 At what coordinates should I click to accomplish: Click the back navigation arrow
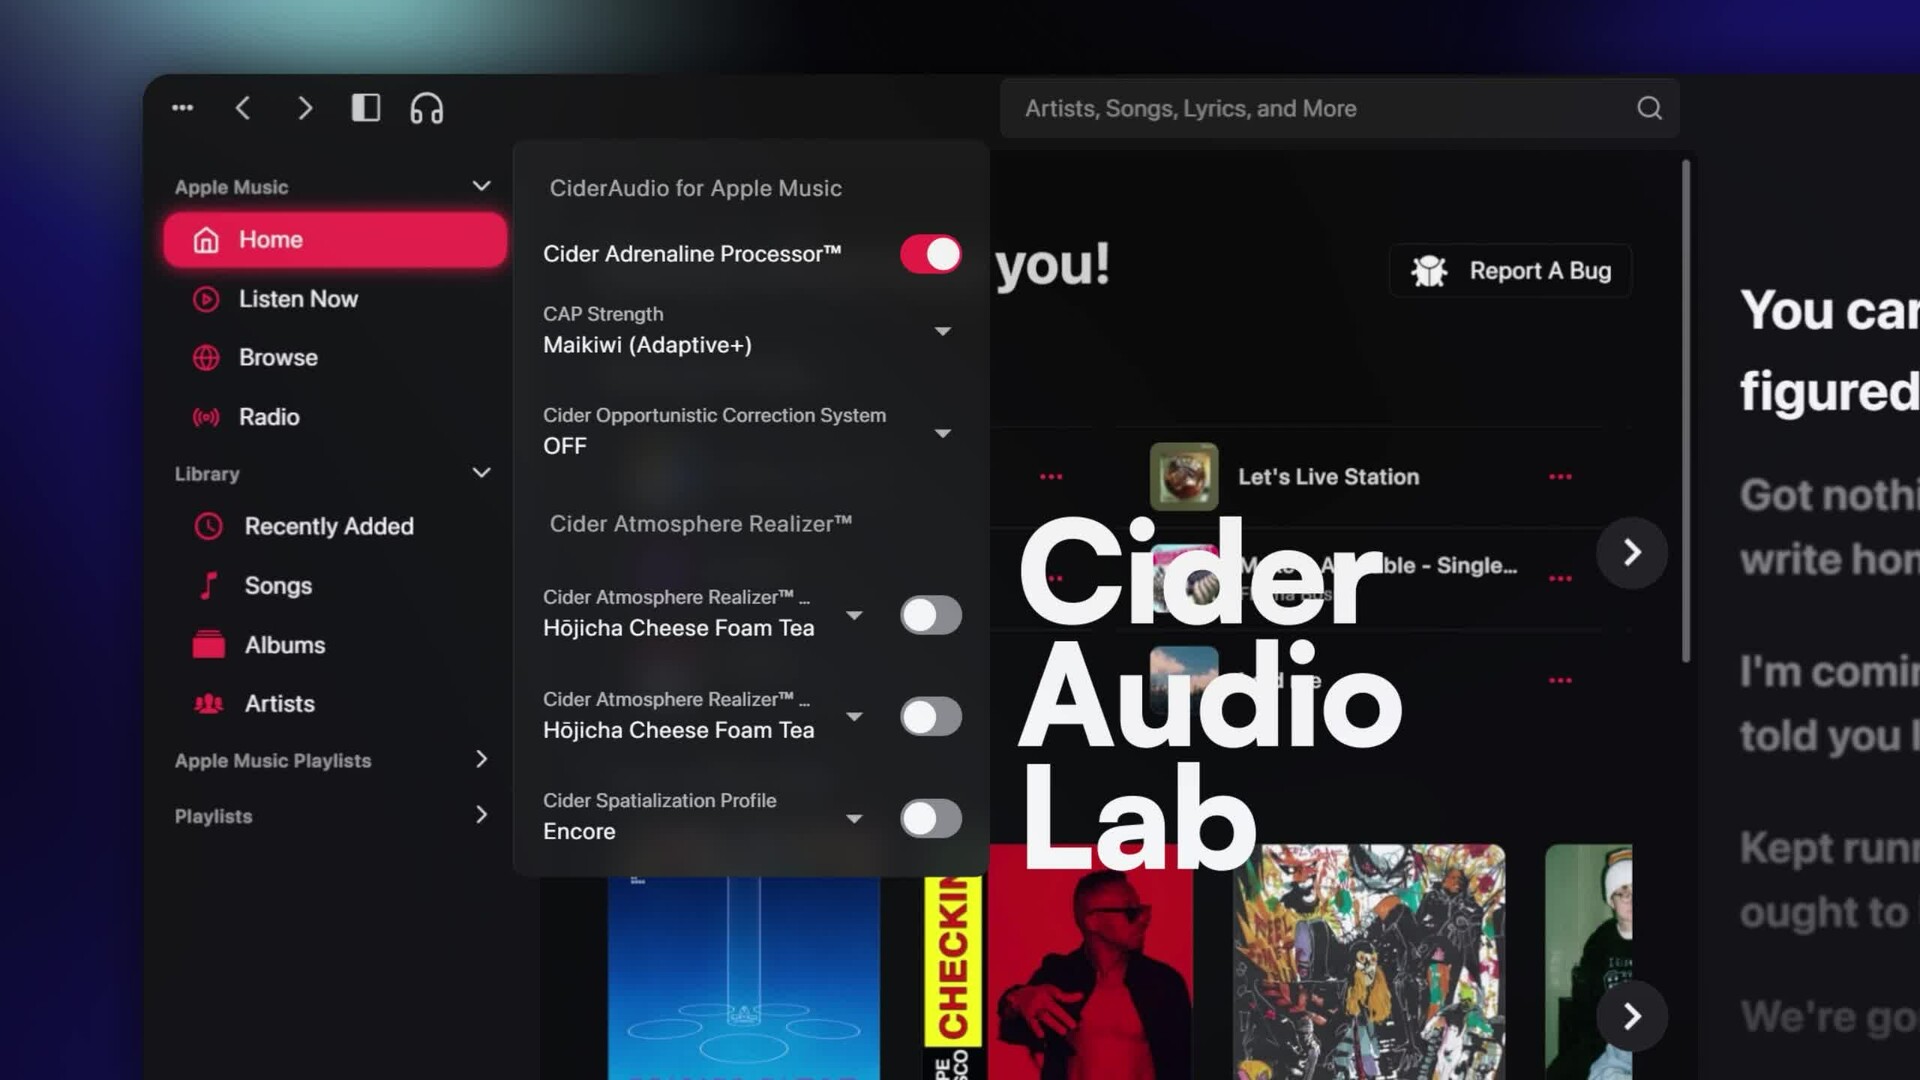point(243,108)
